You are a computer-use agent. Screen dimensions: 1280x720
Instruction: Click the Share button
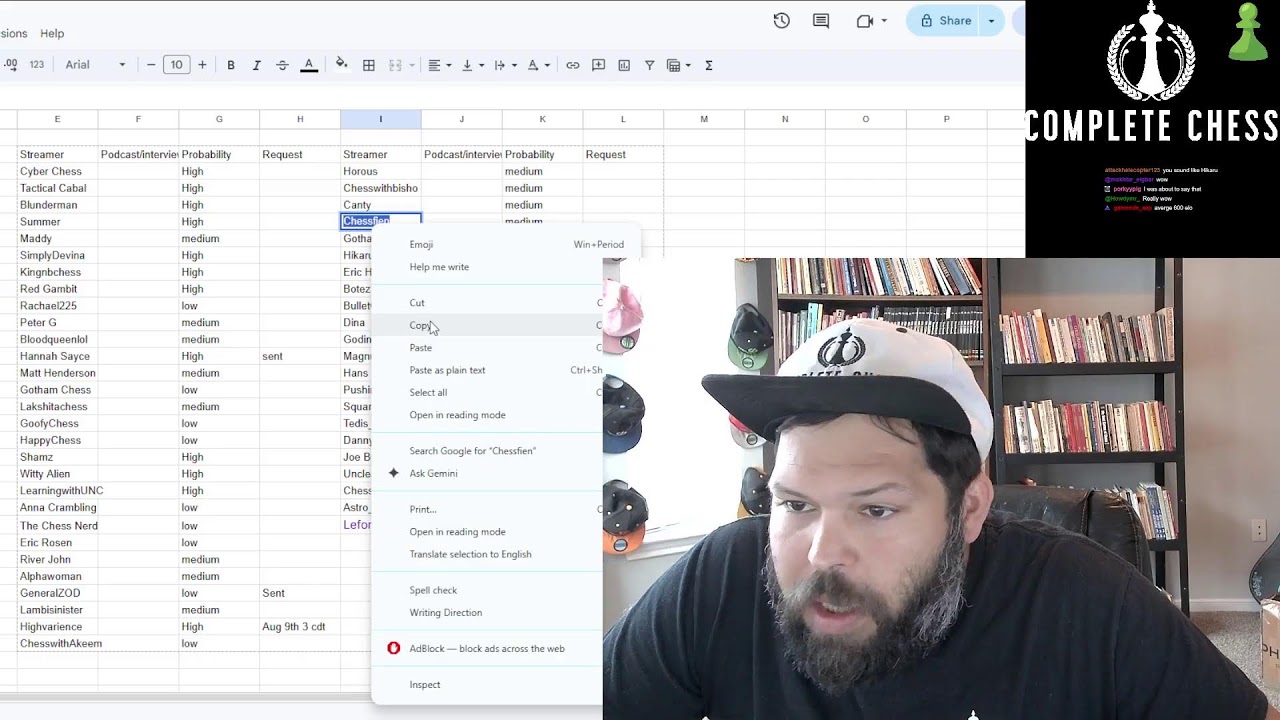tap(945, 21)
